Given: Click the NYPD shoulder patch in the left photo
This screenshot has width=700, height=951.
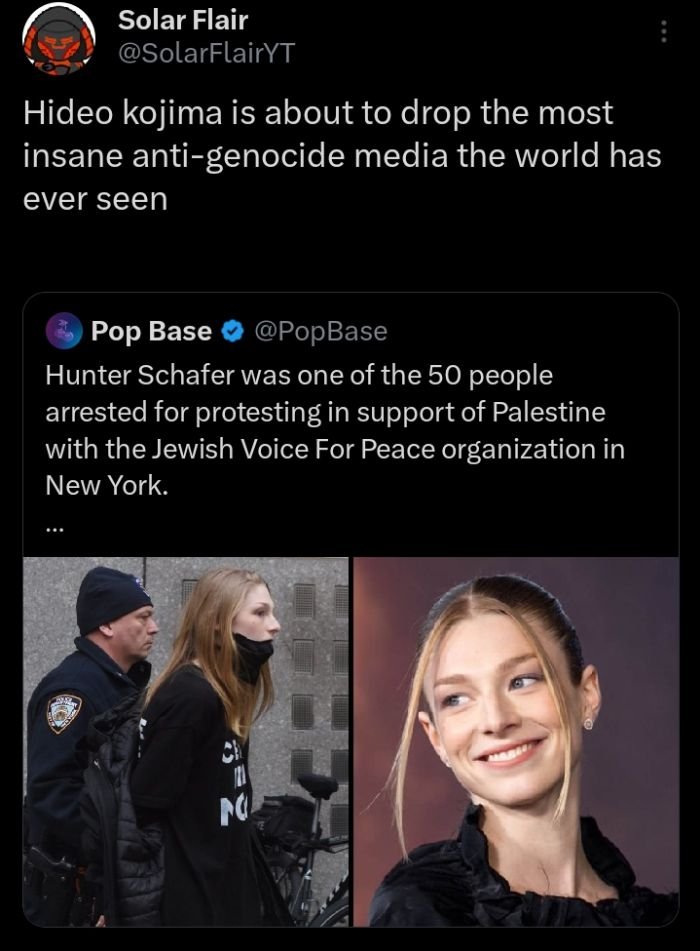Looking at the screenshot, I should [x=64, y=712].
